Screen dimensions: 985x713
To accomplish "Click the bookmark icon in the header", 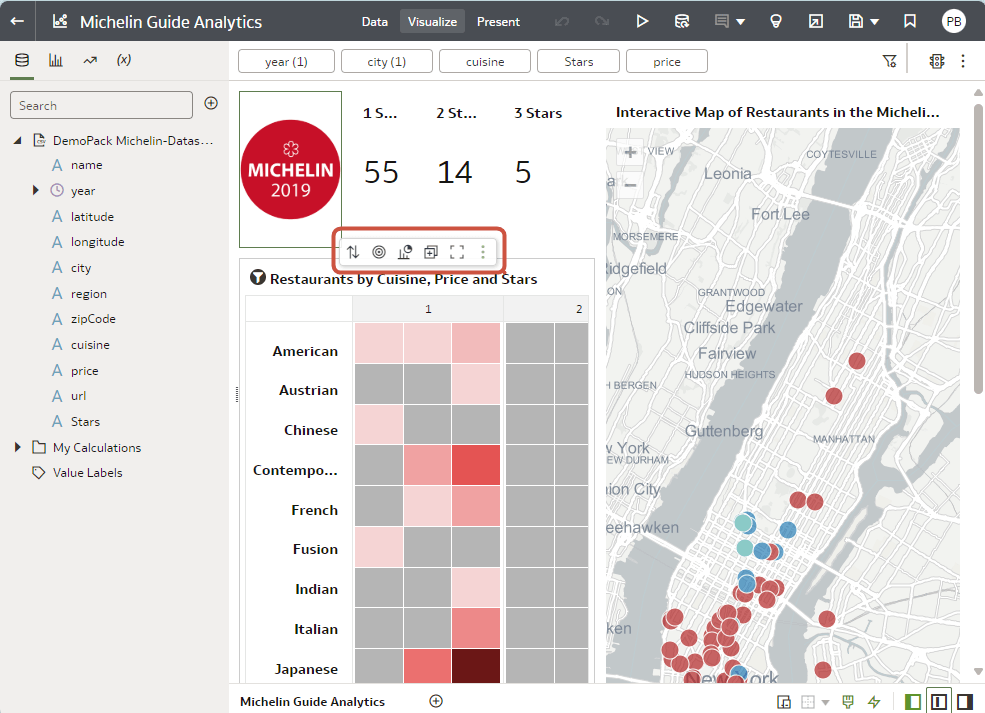I will coord(910,21).
